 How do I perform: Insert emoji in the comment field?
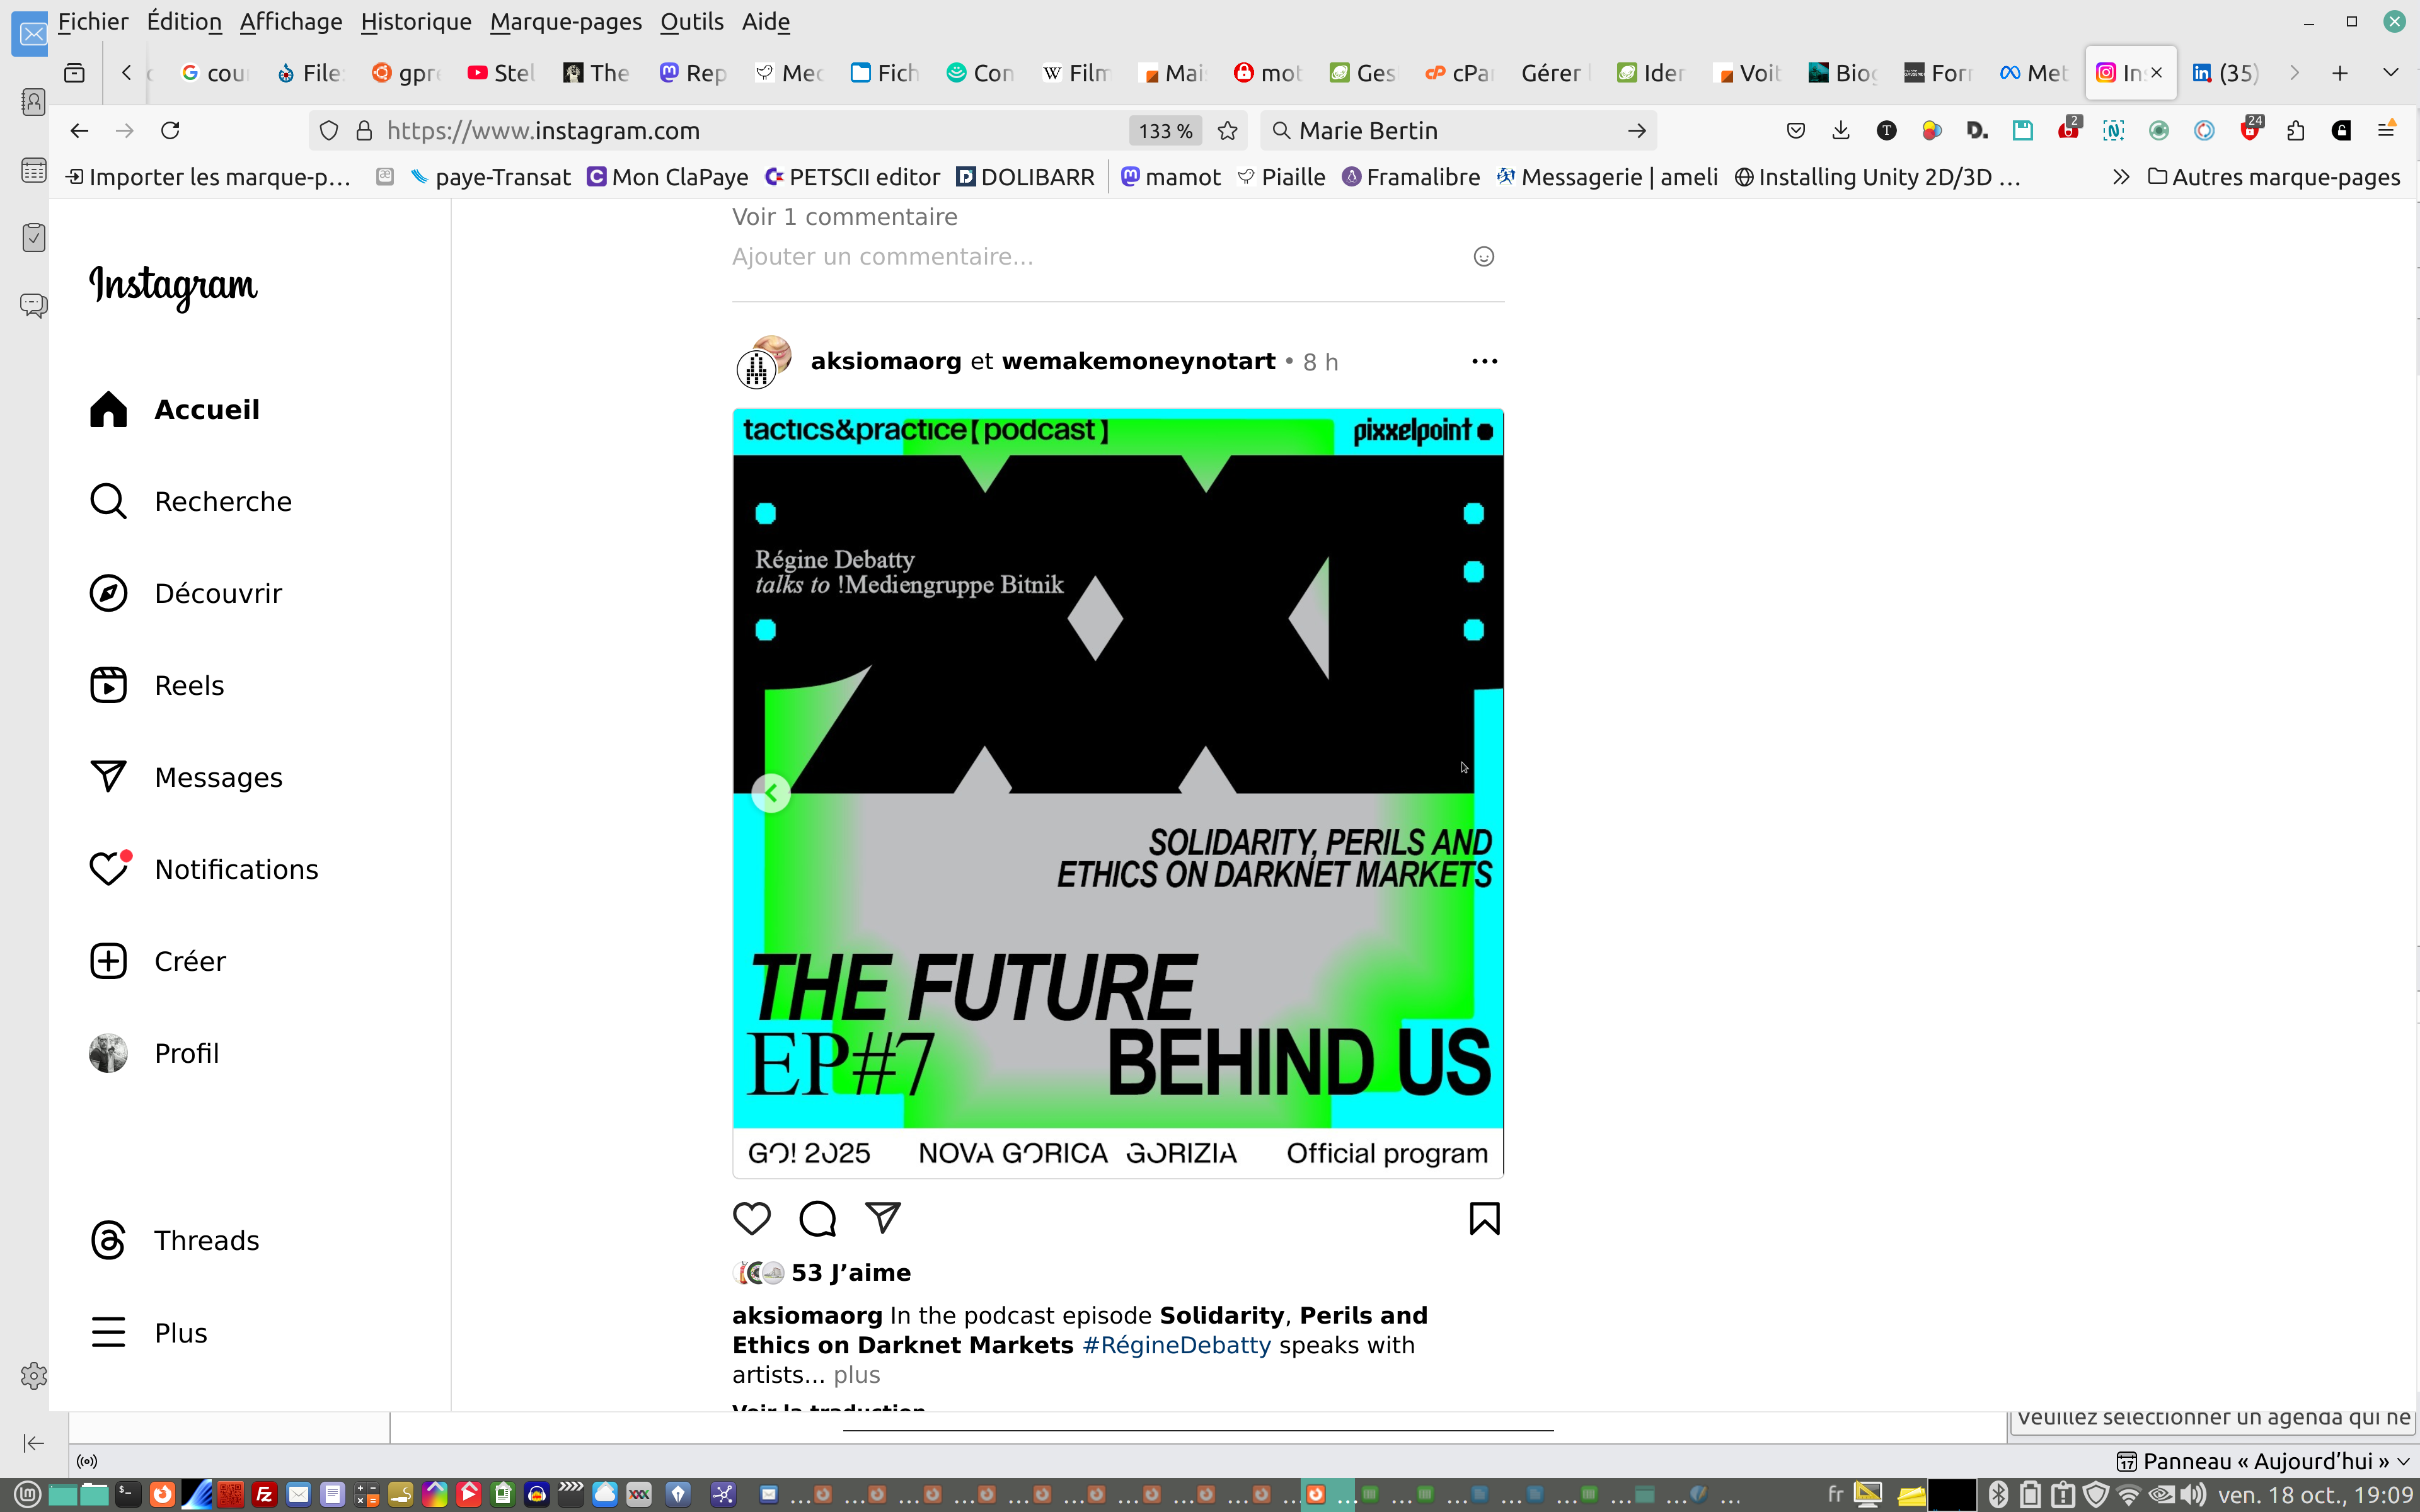[x=1484, y=257]
